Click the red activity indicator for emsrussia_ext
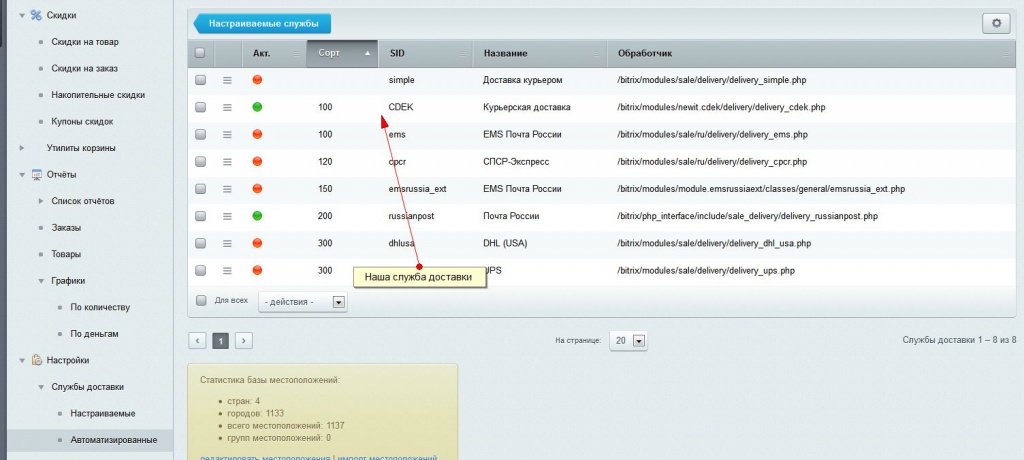1024x460 pixels. pos(257,188)
